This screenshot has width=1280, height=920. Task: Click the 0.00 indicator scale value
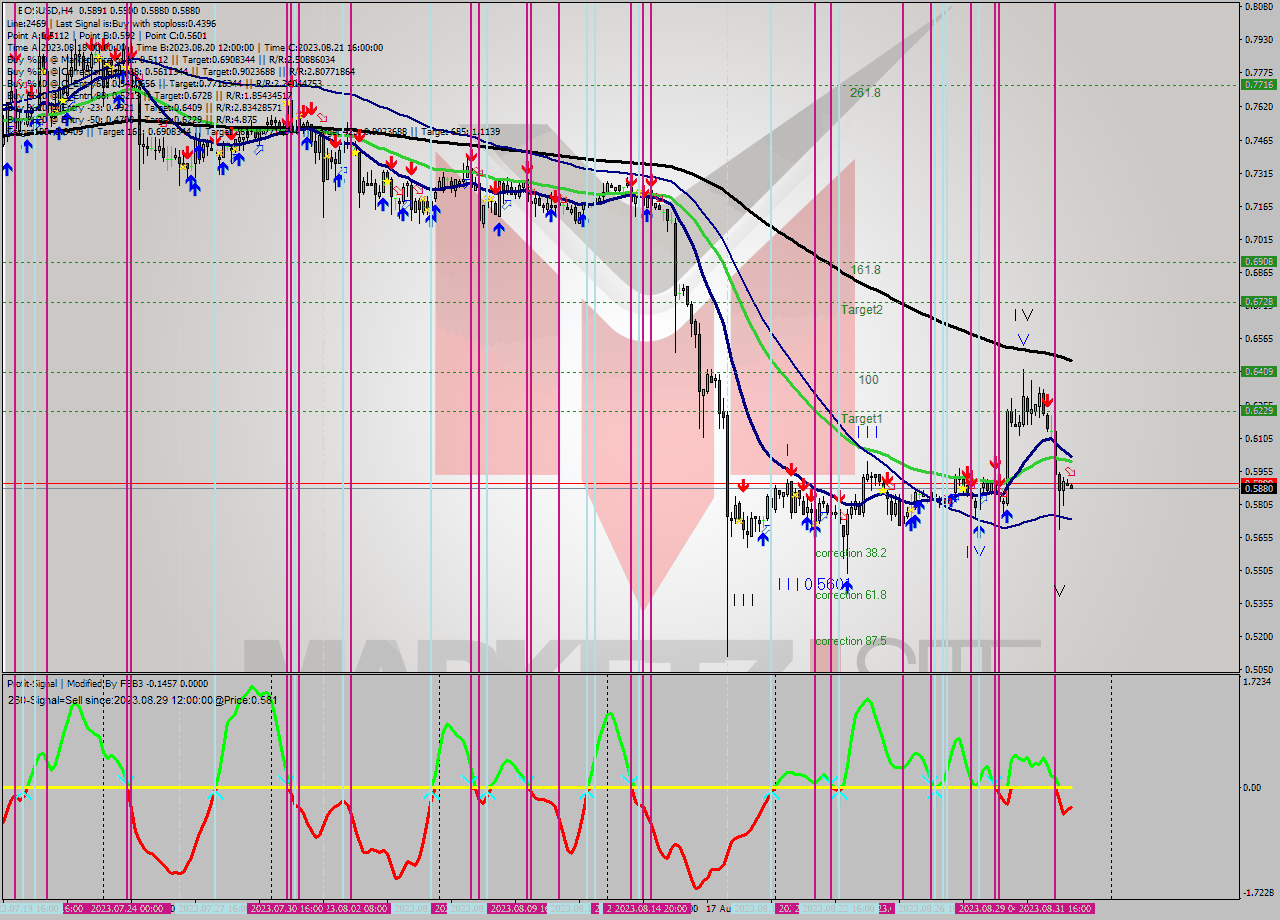pyautogui.click(x=1254, y=788)
